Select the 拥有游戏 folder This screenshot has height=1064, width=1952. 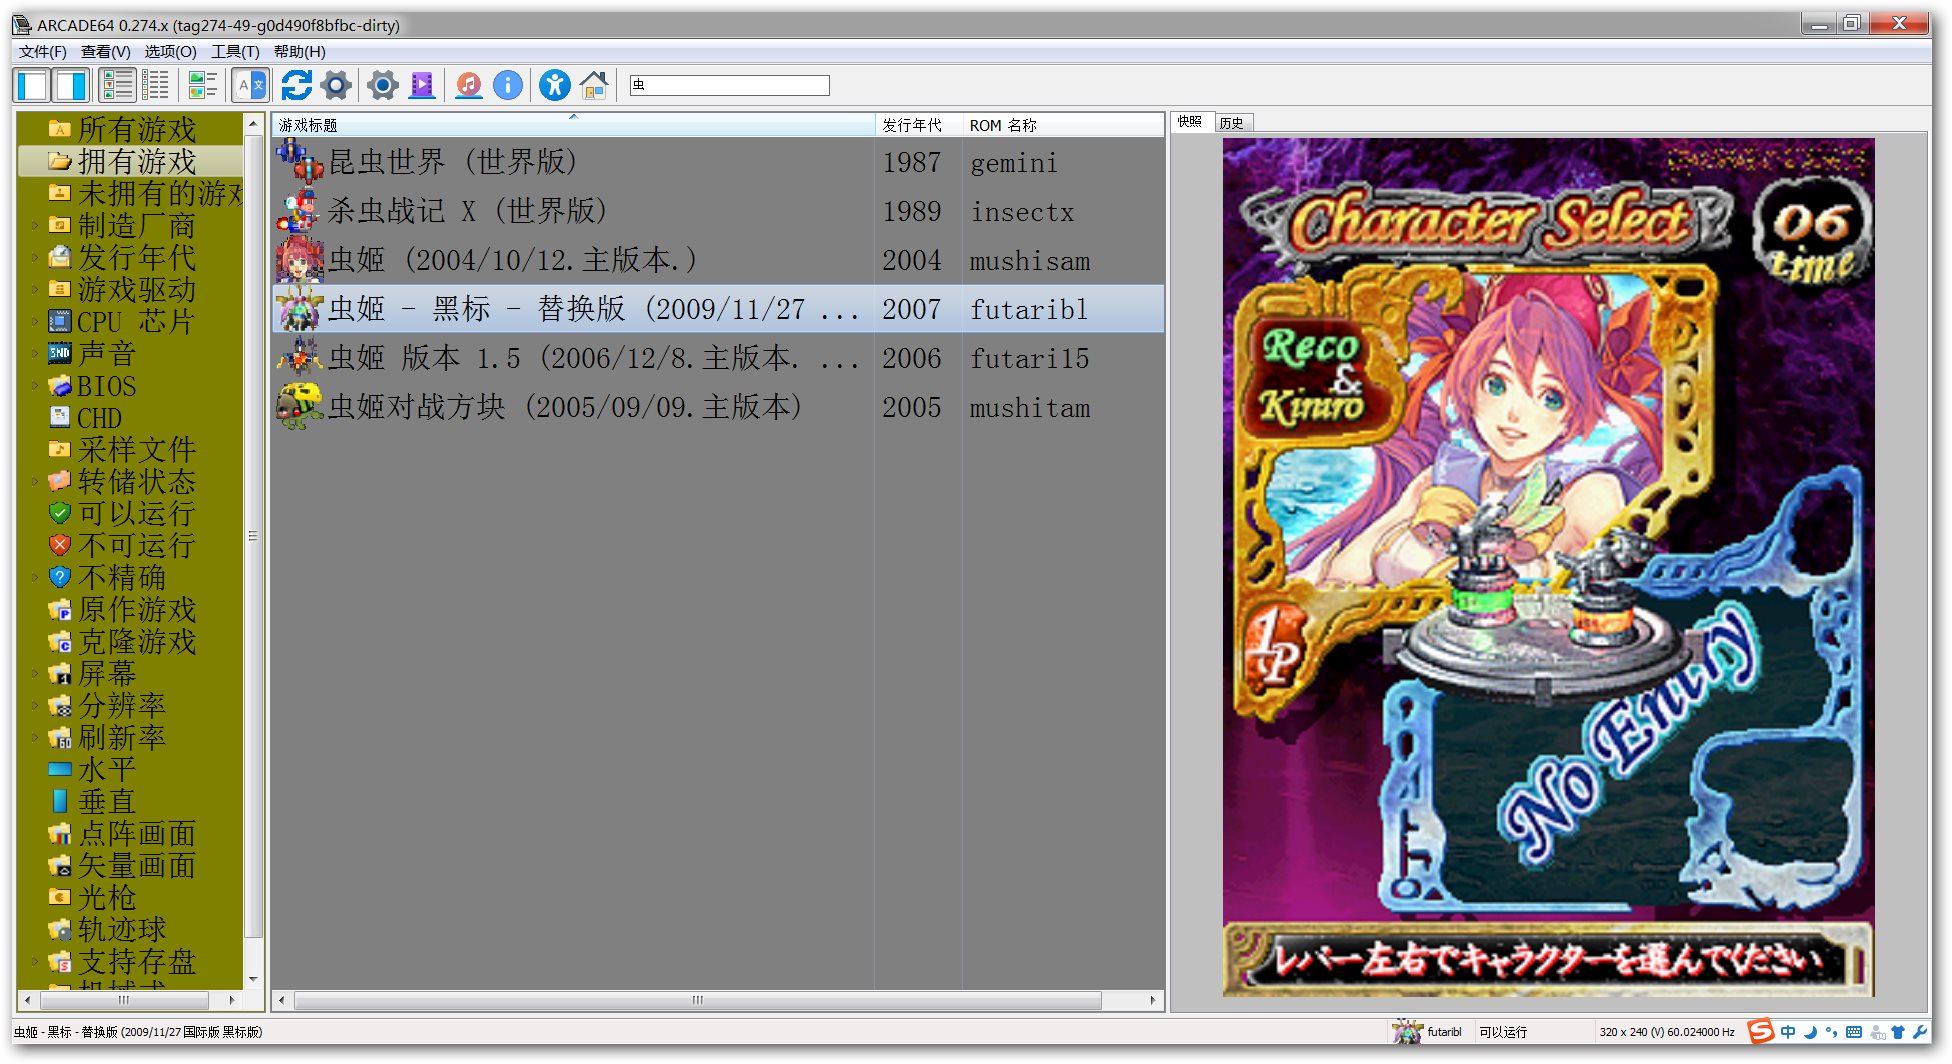(x=137, y=161)
